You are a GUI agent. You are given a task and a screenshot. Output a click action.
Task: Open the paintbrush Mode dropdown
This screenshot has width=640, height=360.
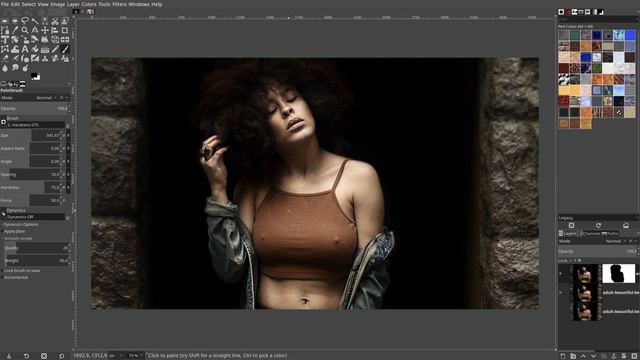click(x=46, y=98)
